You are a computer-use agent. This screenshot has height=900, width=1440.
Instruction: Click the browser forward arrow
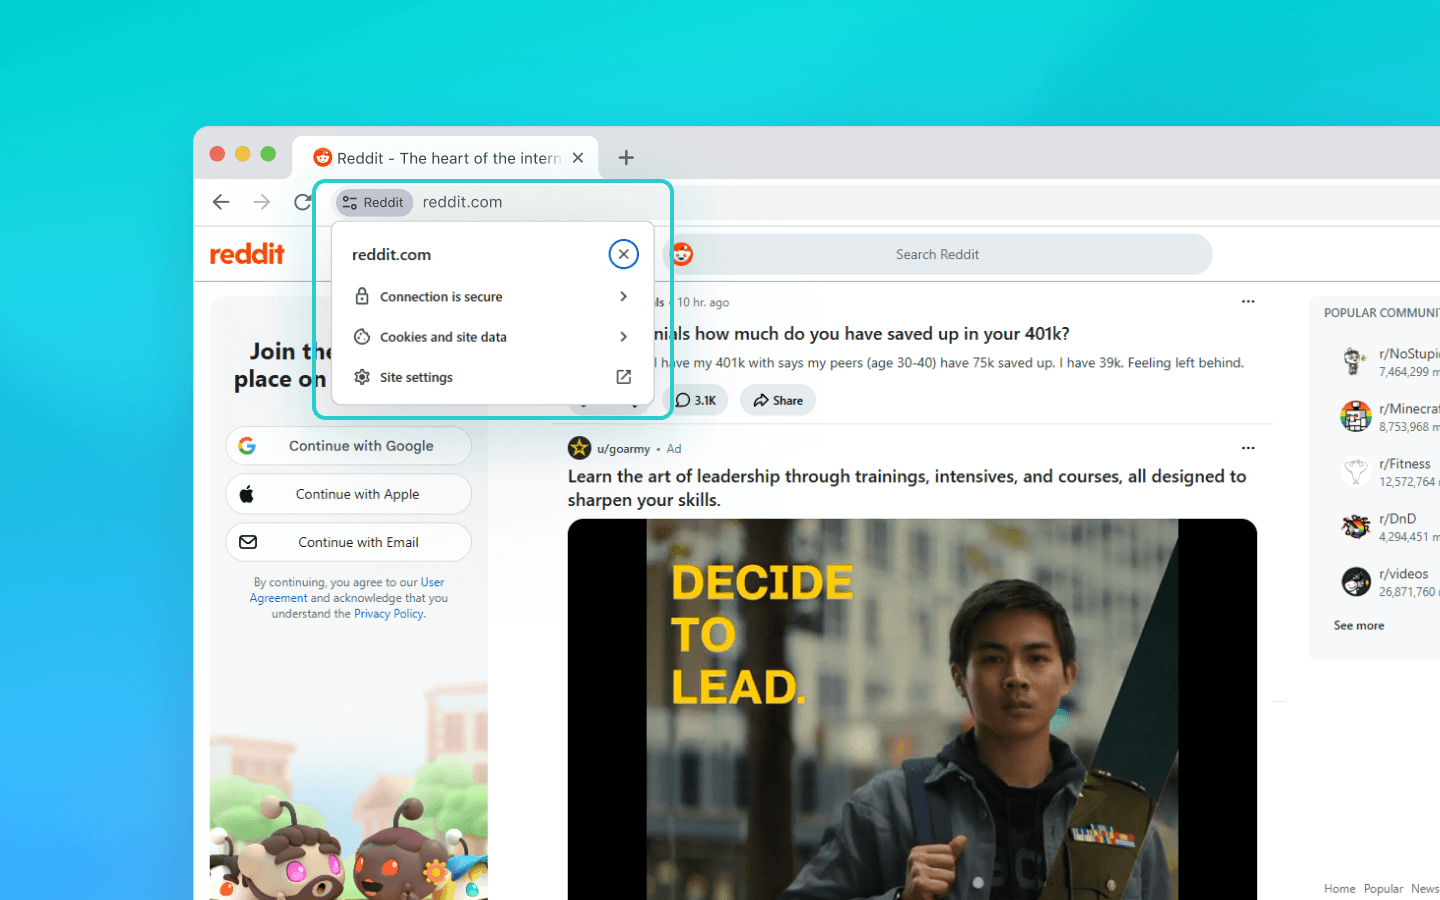coord(262,202)
